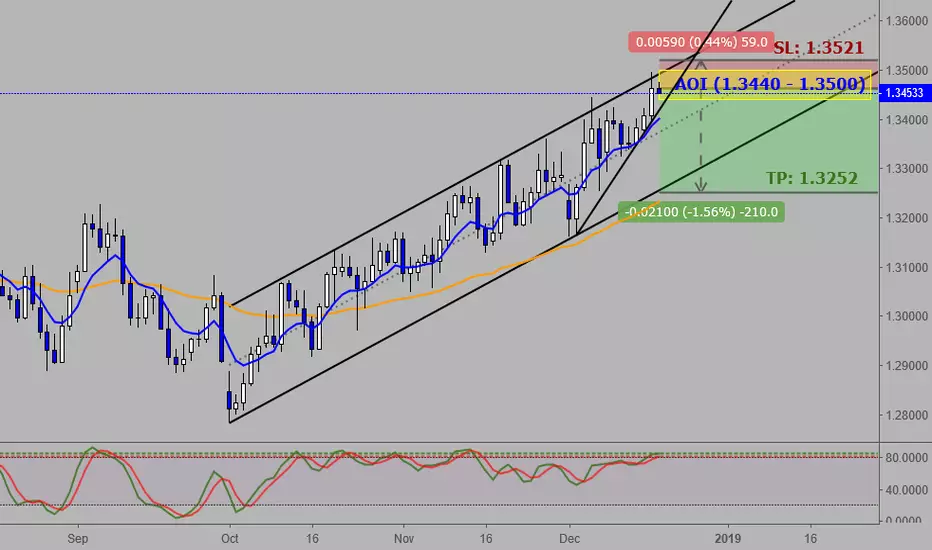Click the 1.31000 price axis label
Screen dimensions: 932x550
(x=906, y=268)
